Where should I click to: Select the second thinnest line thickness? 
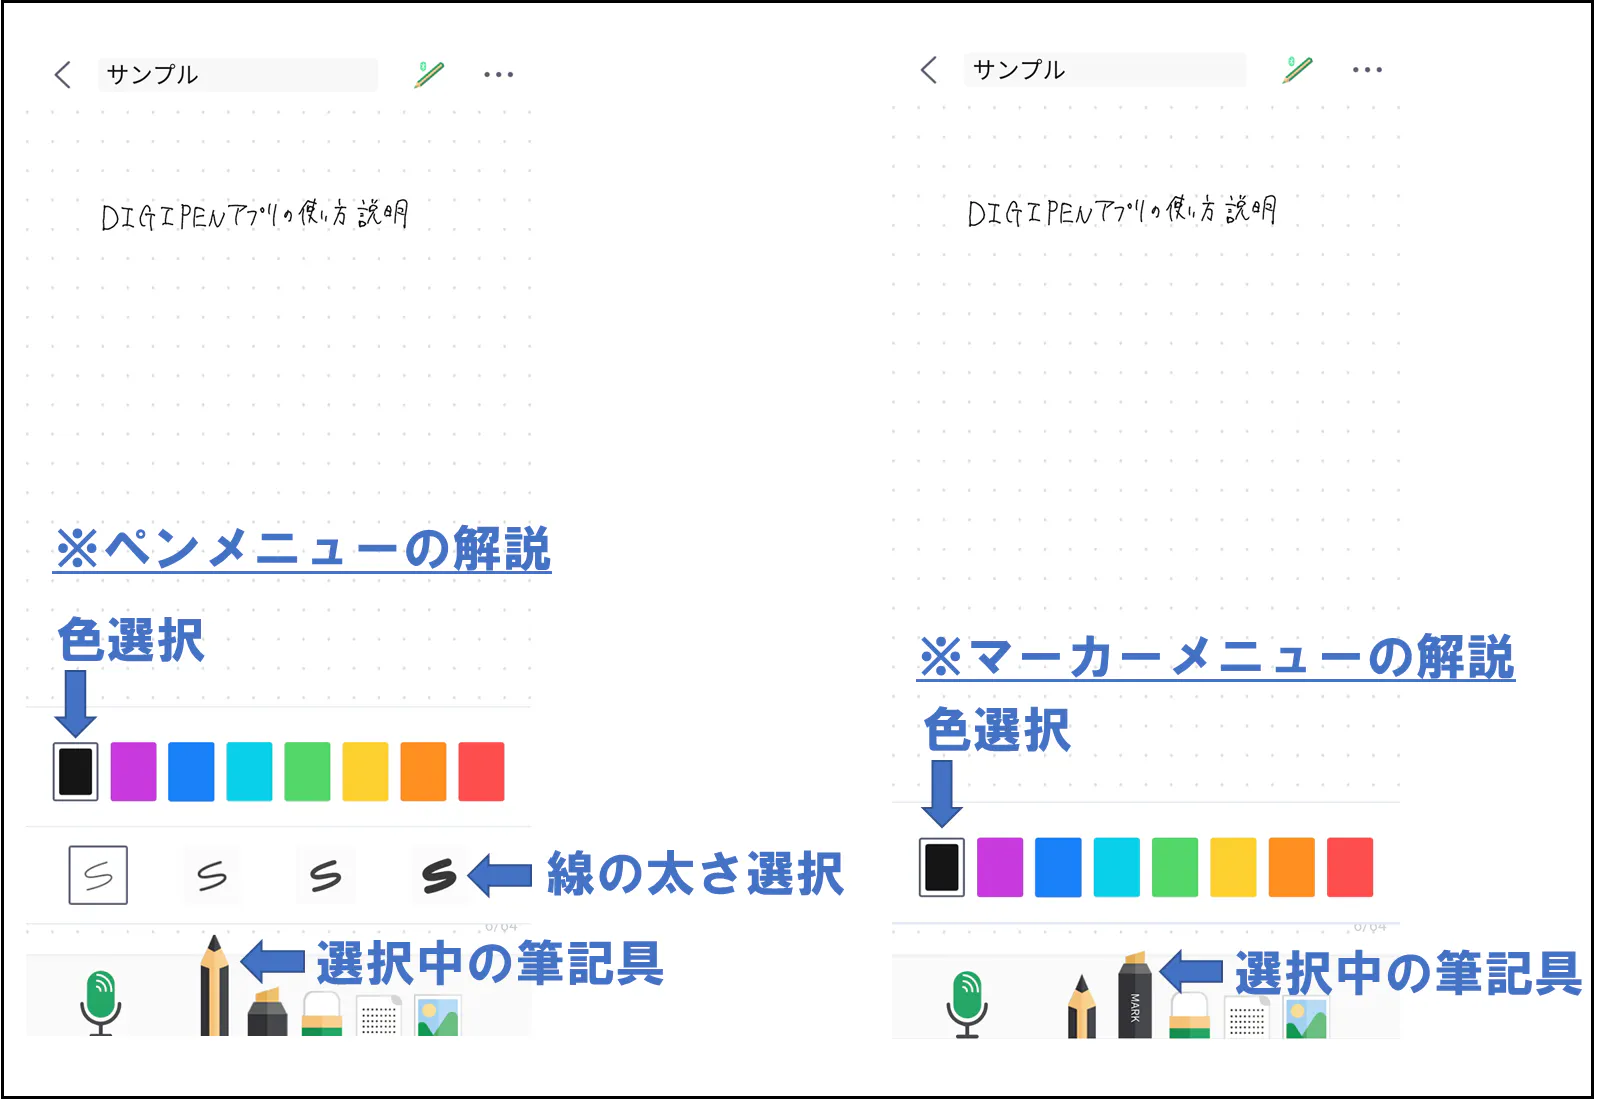[x=212, y=875]
